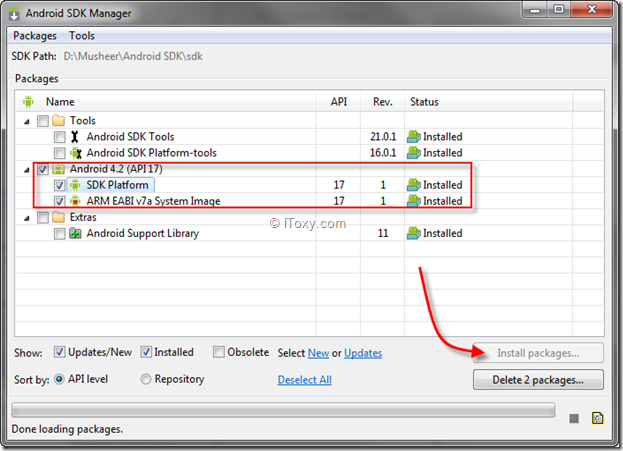Click the ARM EABI v7a System Image icon
Viewport: 623px width, 451px height.
(x=75, y=201)
